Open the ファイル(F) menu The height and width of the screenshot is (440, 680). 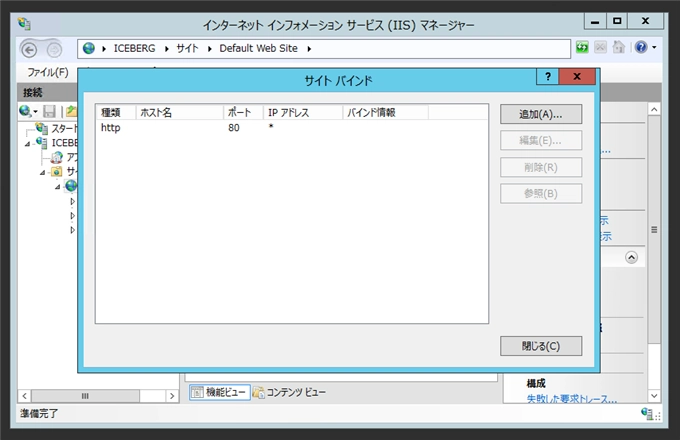pos(48,72)
